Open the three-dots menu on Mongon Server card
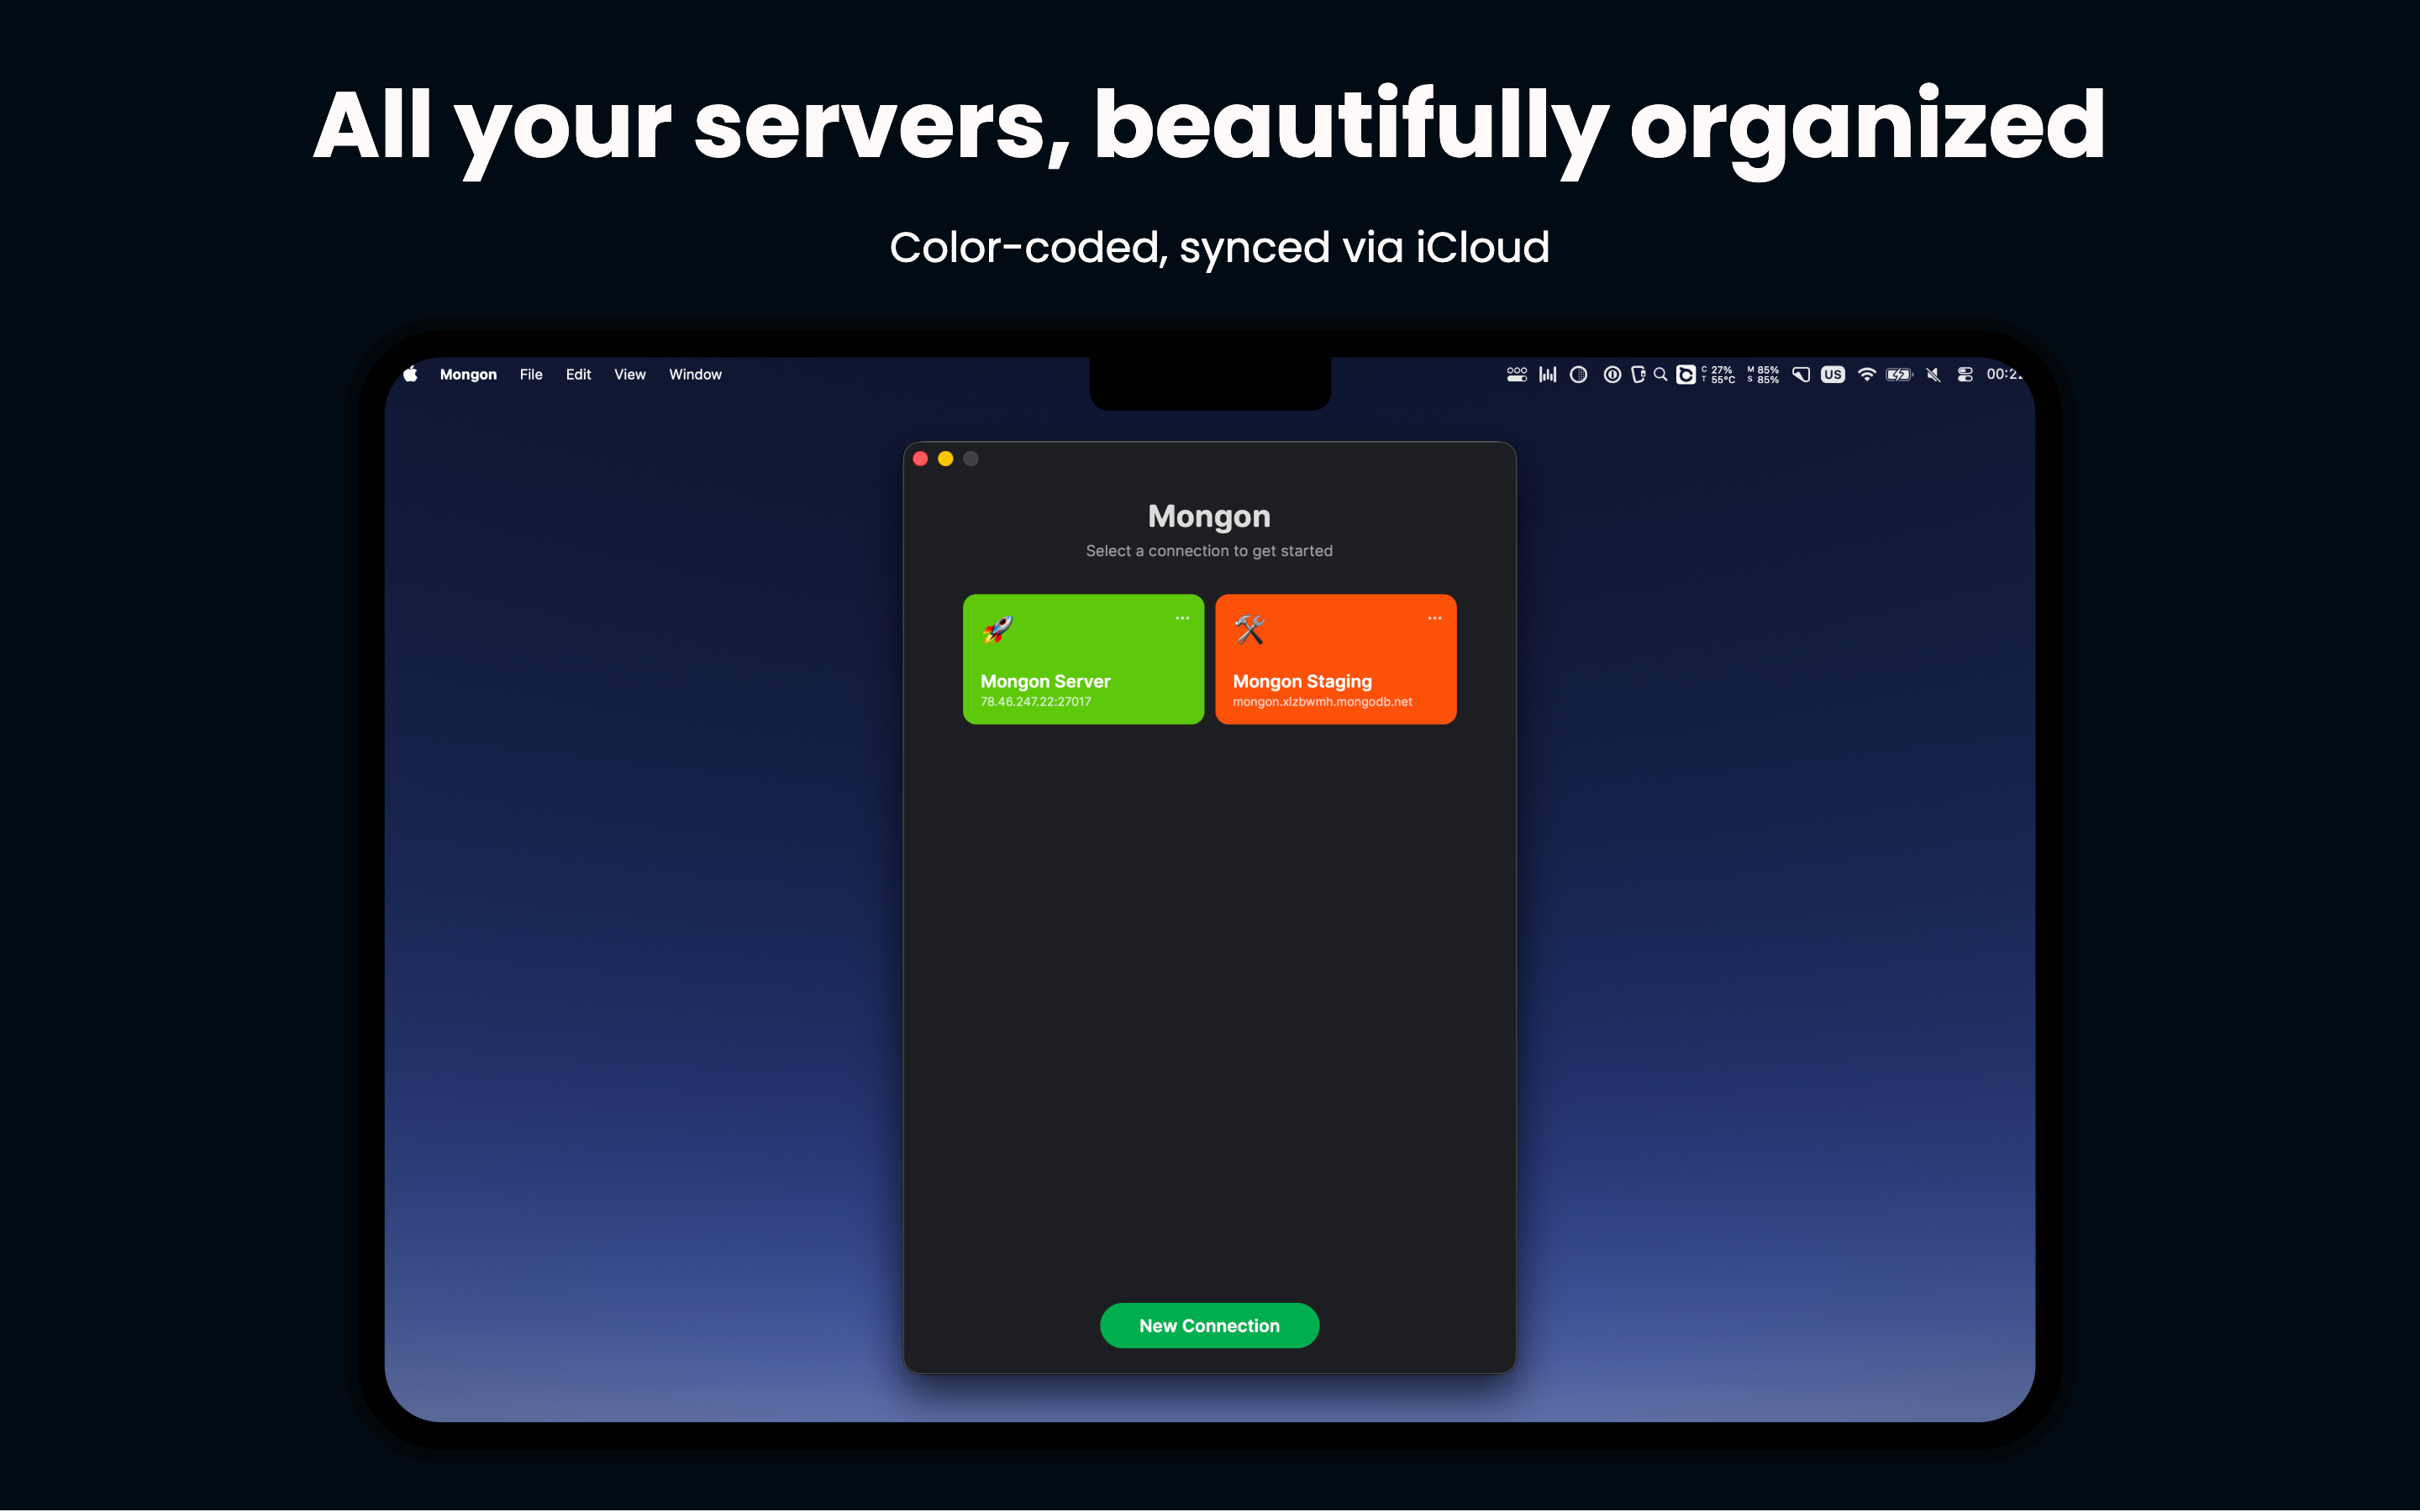2420x1512 pixels. pyautogui.click(x=1182, y=618)
